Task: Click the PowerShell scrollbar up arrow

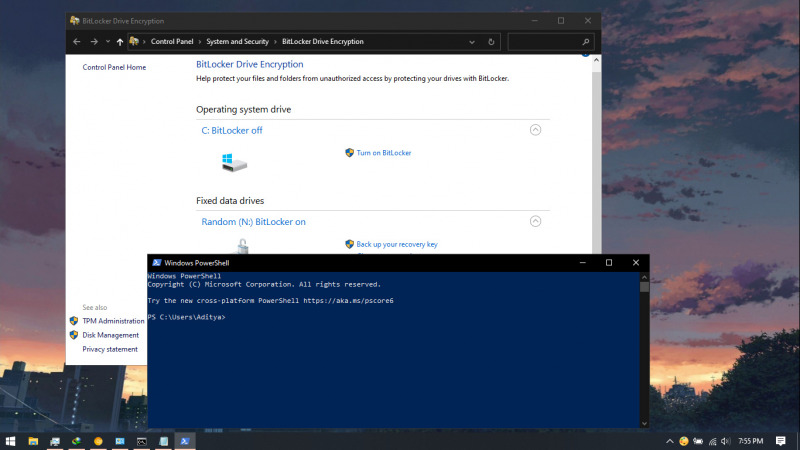Action: point(644,278)
